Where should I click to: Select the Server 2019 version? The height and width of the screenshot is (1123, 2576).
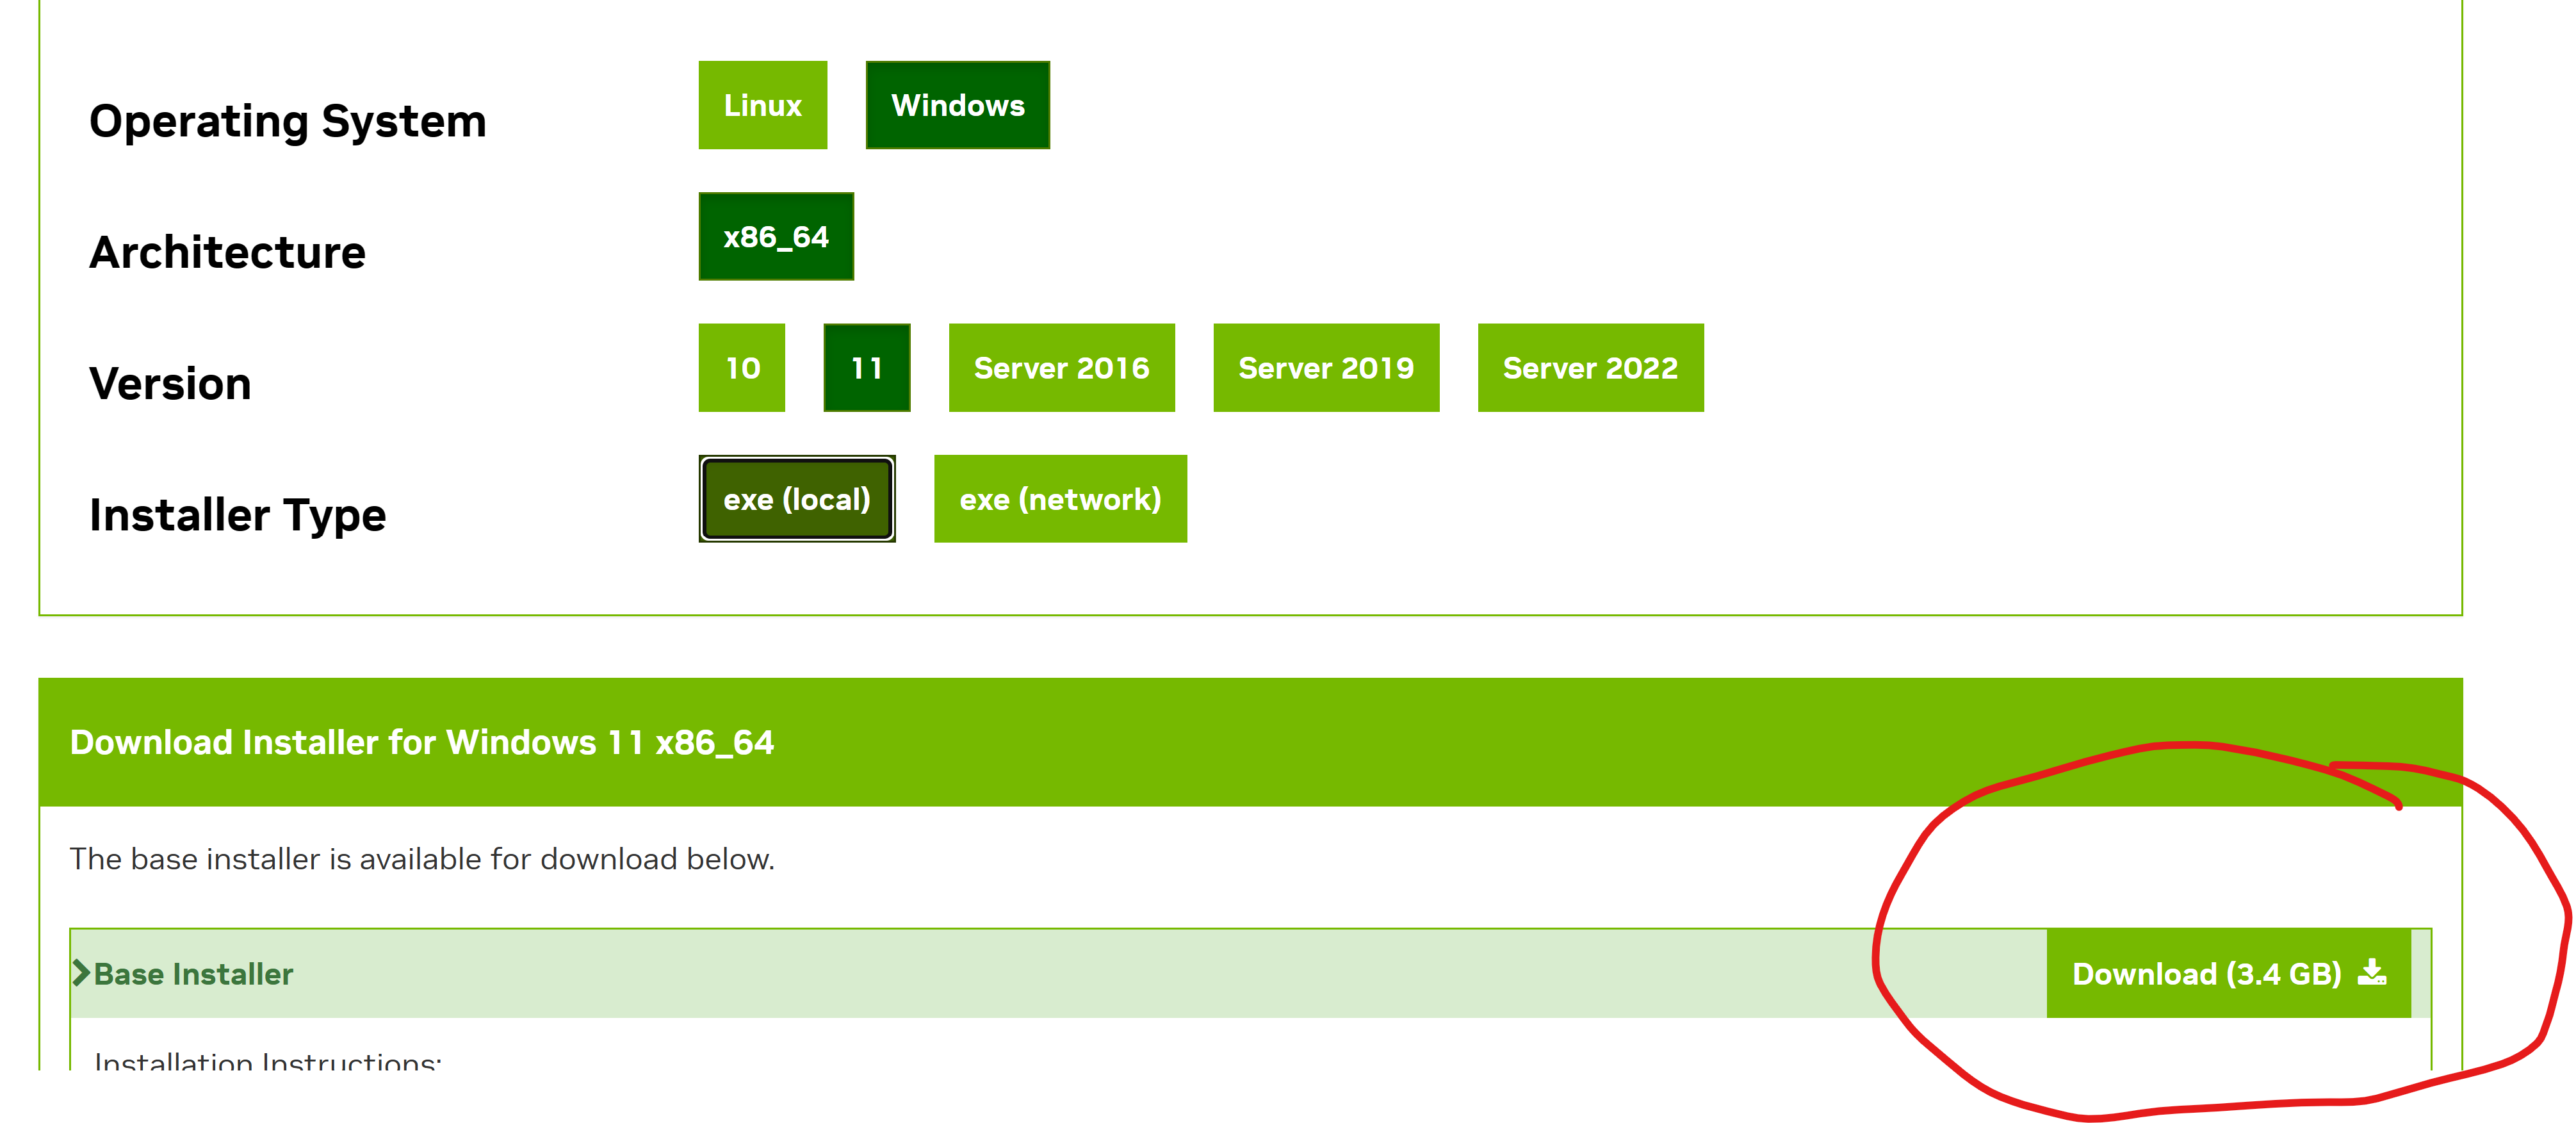coord(1326,367)
